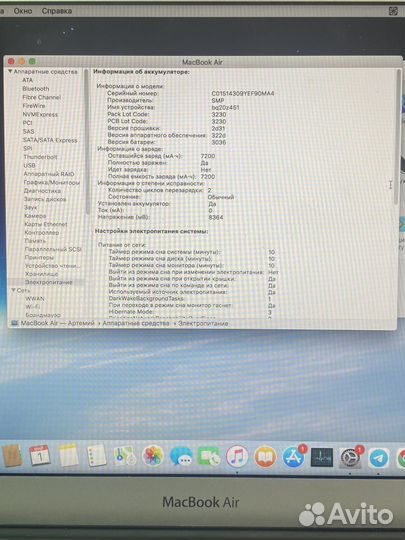Collapse the Сеть section triangle

point(13,291)
